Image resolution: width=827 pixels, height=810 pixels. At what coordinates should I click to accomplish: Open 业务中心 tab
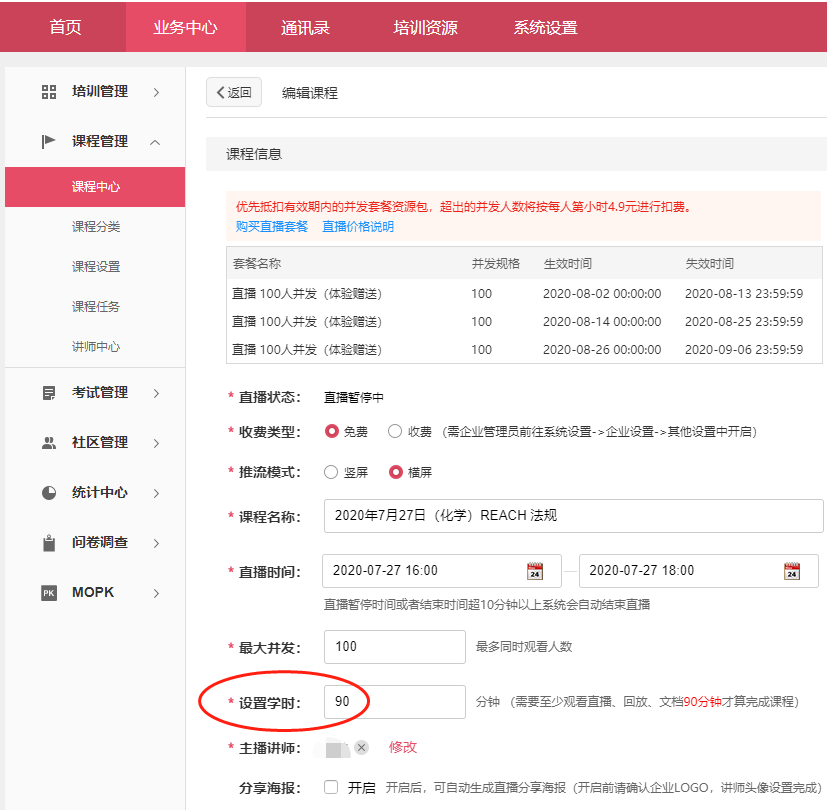pos(185,27)
